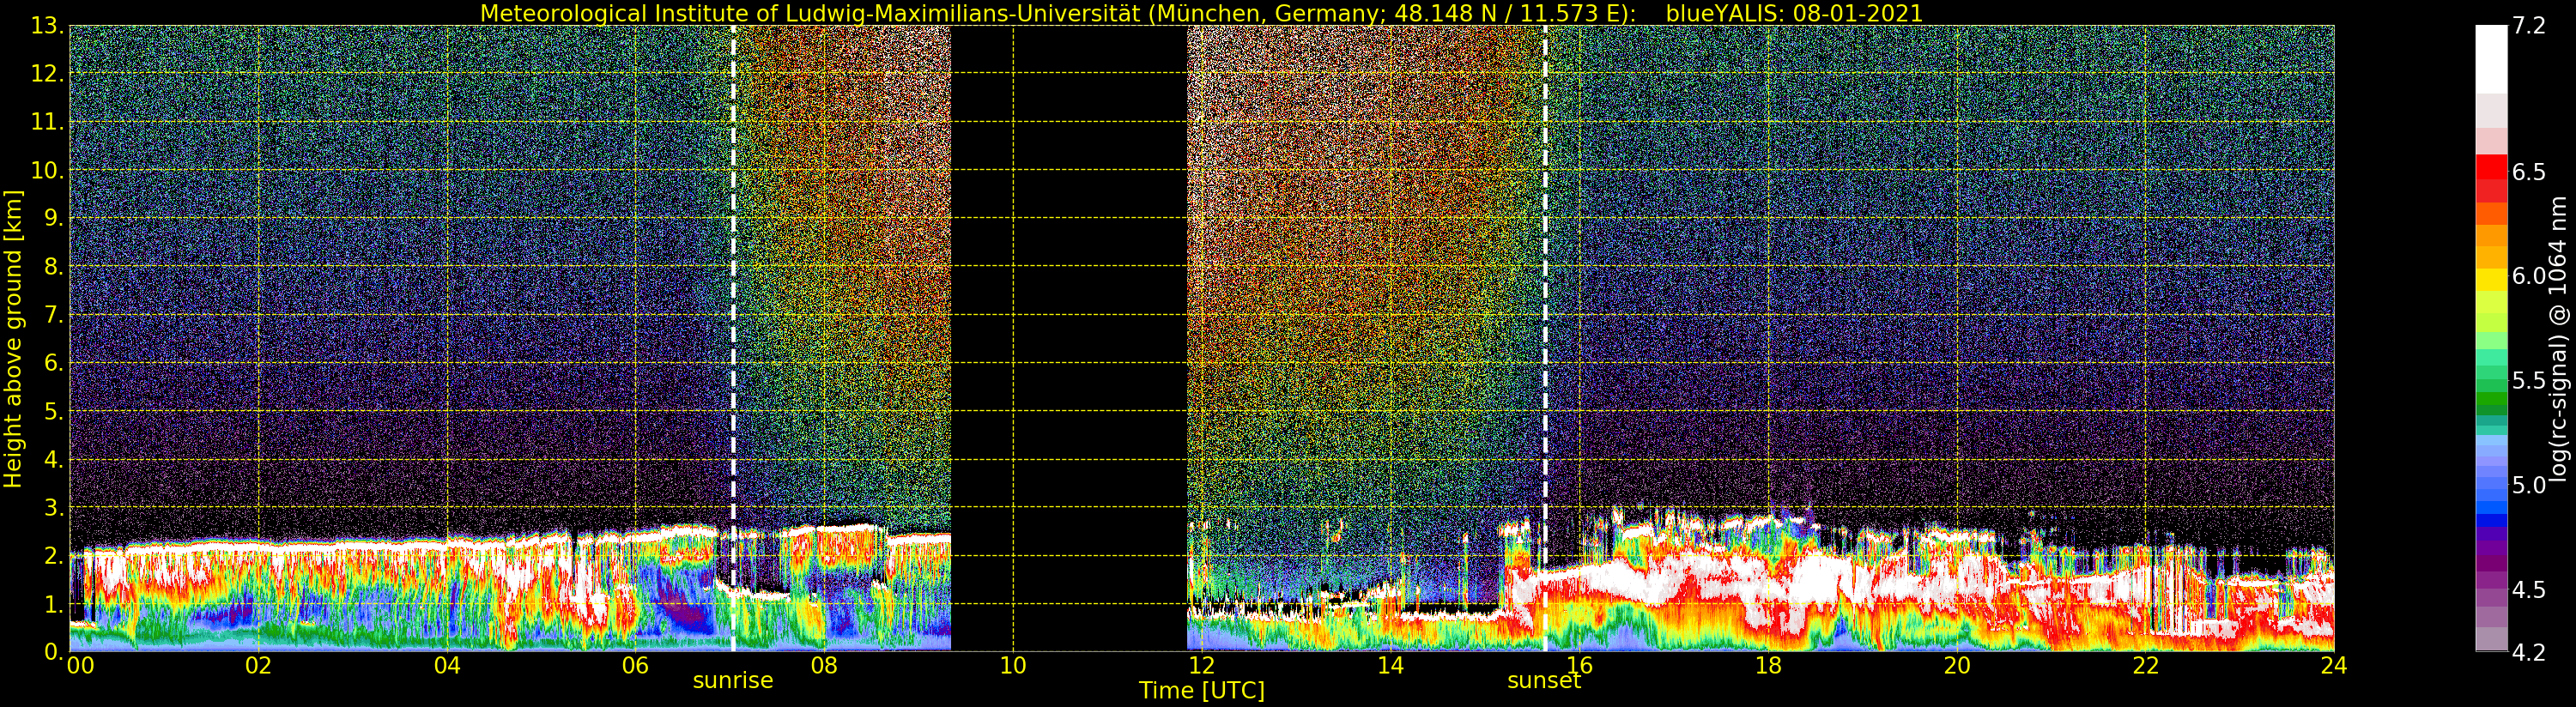Click the "2." height axis tick label
The width and height of the screenshot is (2576, 707).
click(54, 556)
